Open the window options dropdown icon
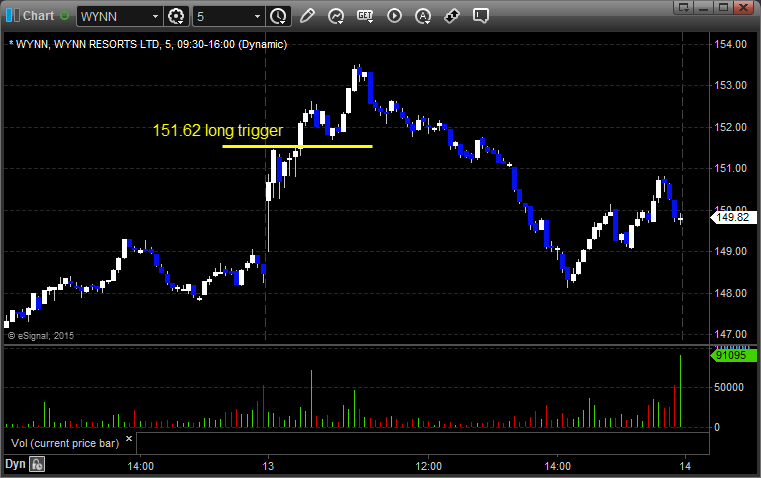Screen dimensions: 761x478 pos(684,7)
